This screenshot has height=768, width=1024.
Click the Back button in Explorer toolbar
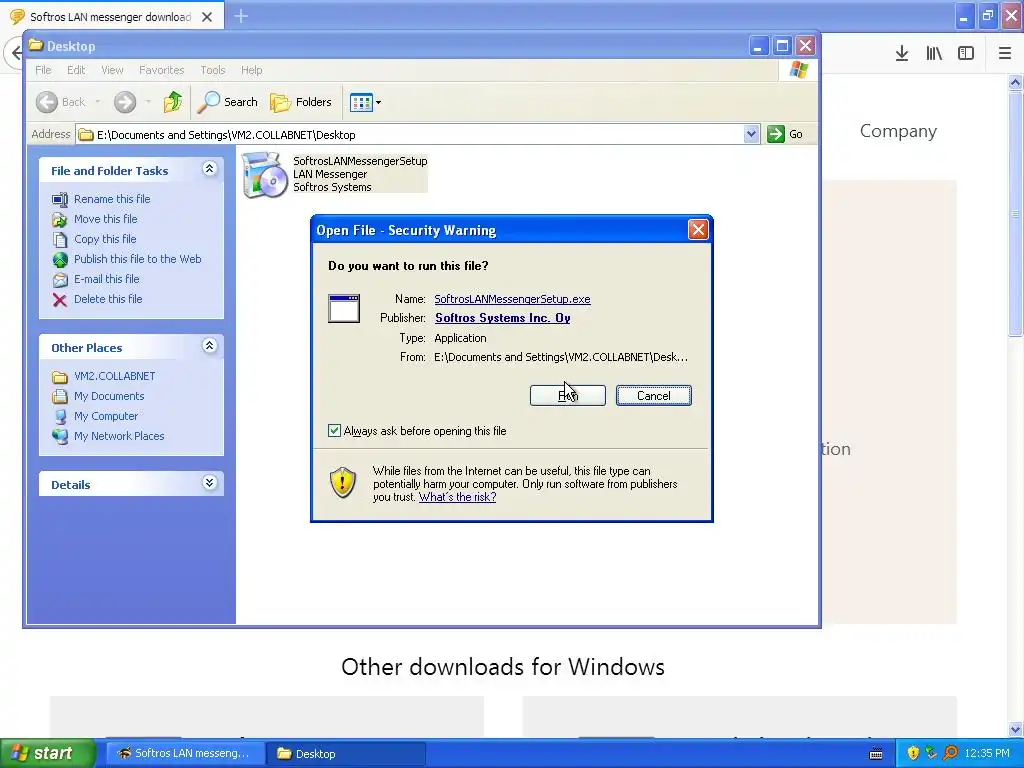pyautogui.click(x=61, y=102)
